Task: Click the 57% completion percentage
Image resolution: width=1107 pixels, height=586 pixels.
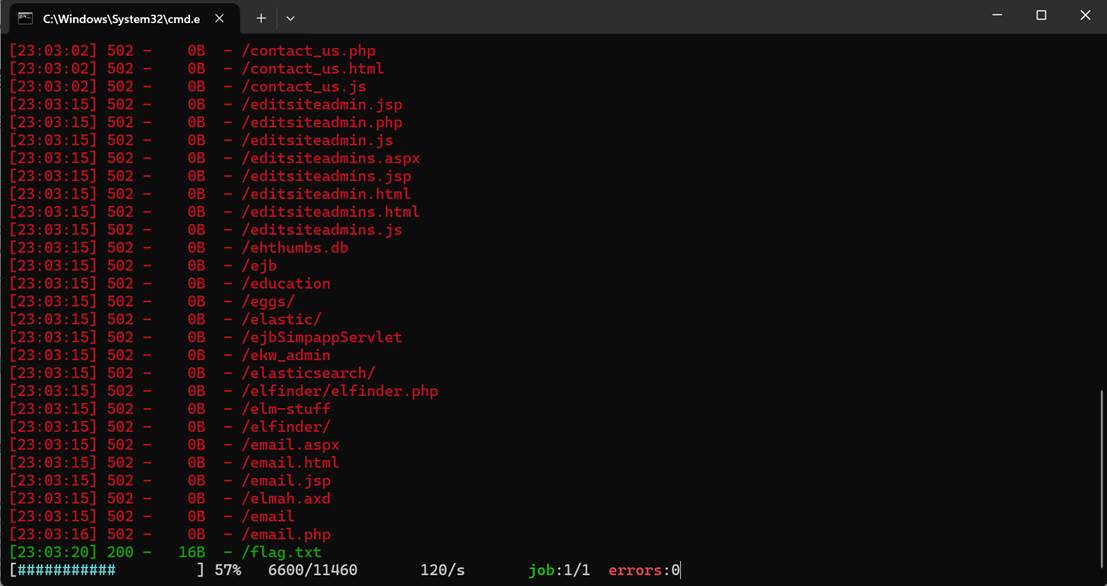Action: (227, 571)
